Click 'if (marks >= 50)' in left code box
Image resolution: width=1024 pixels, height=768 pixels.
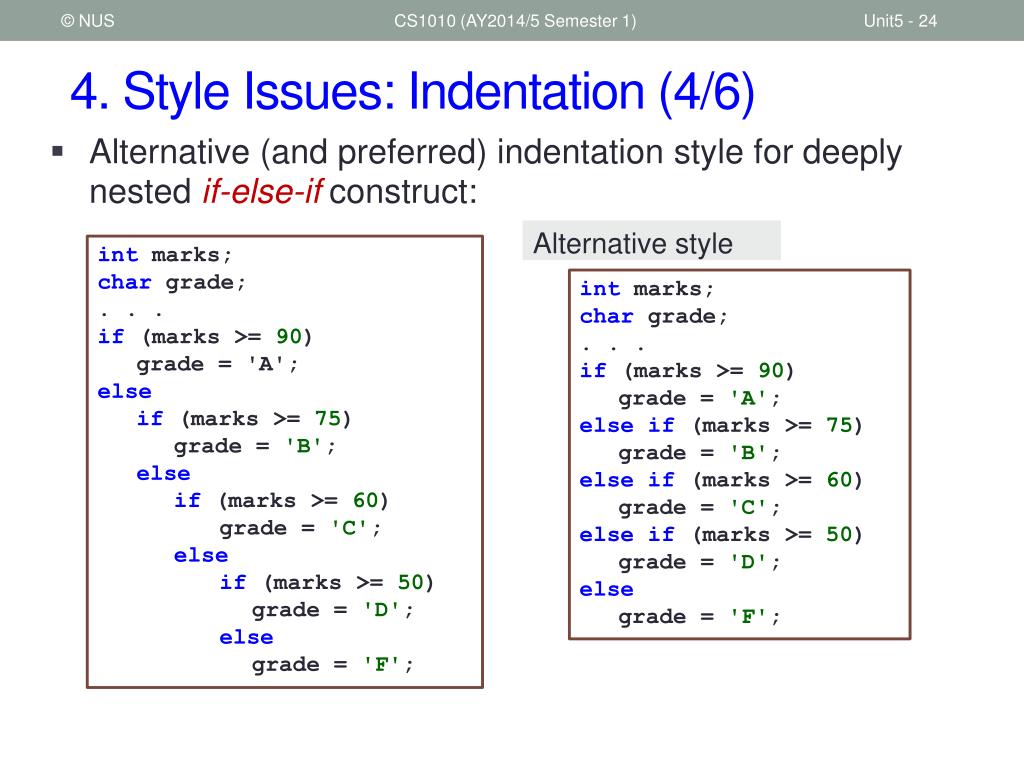(x=327, y=582)
